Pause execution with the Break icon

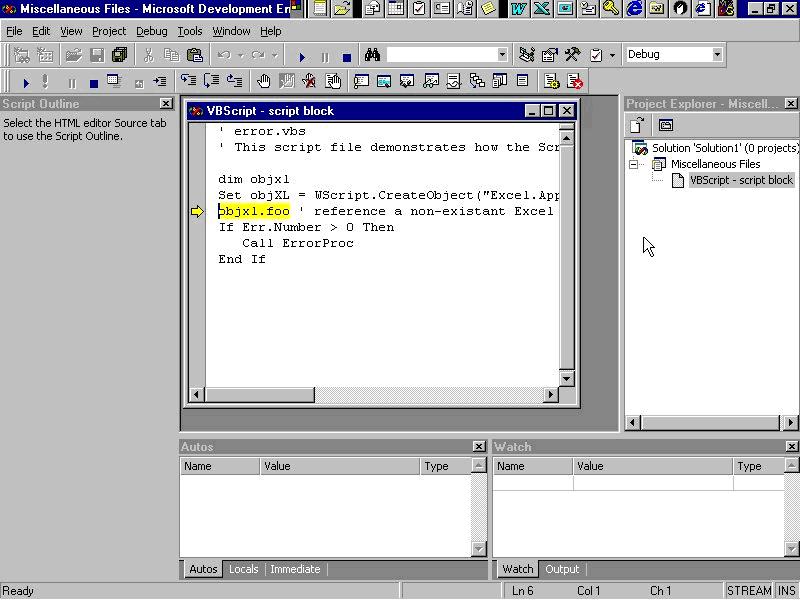click(x=324, y=55)
